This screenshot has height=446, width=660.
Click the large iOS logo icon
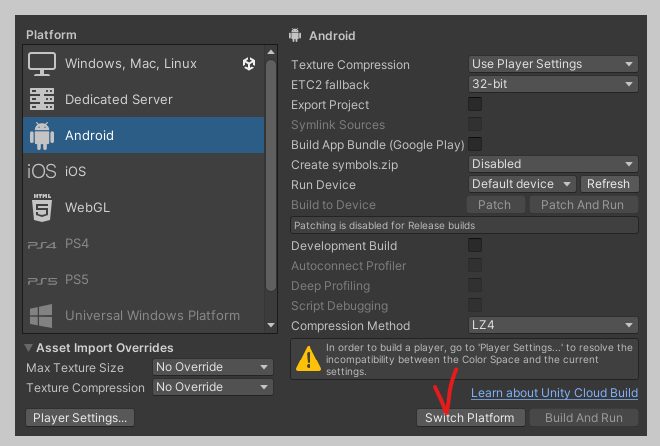[x=41, y=171]
